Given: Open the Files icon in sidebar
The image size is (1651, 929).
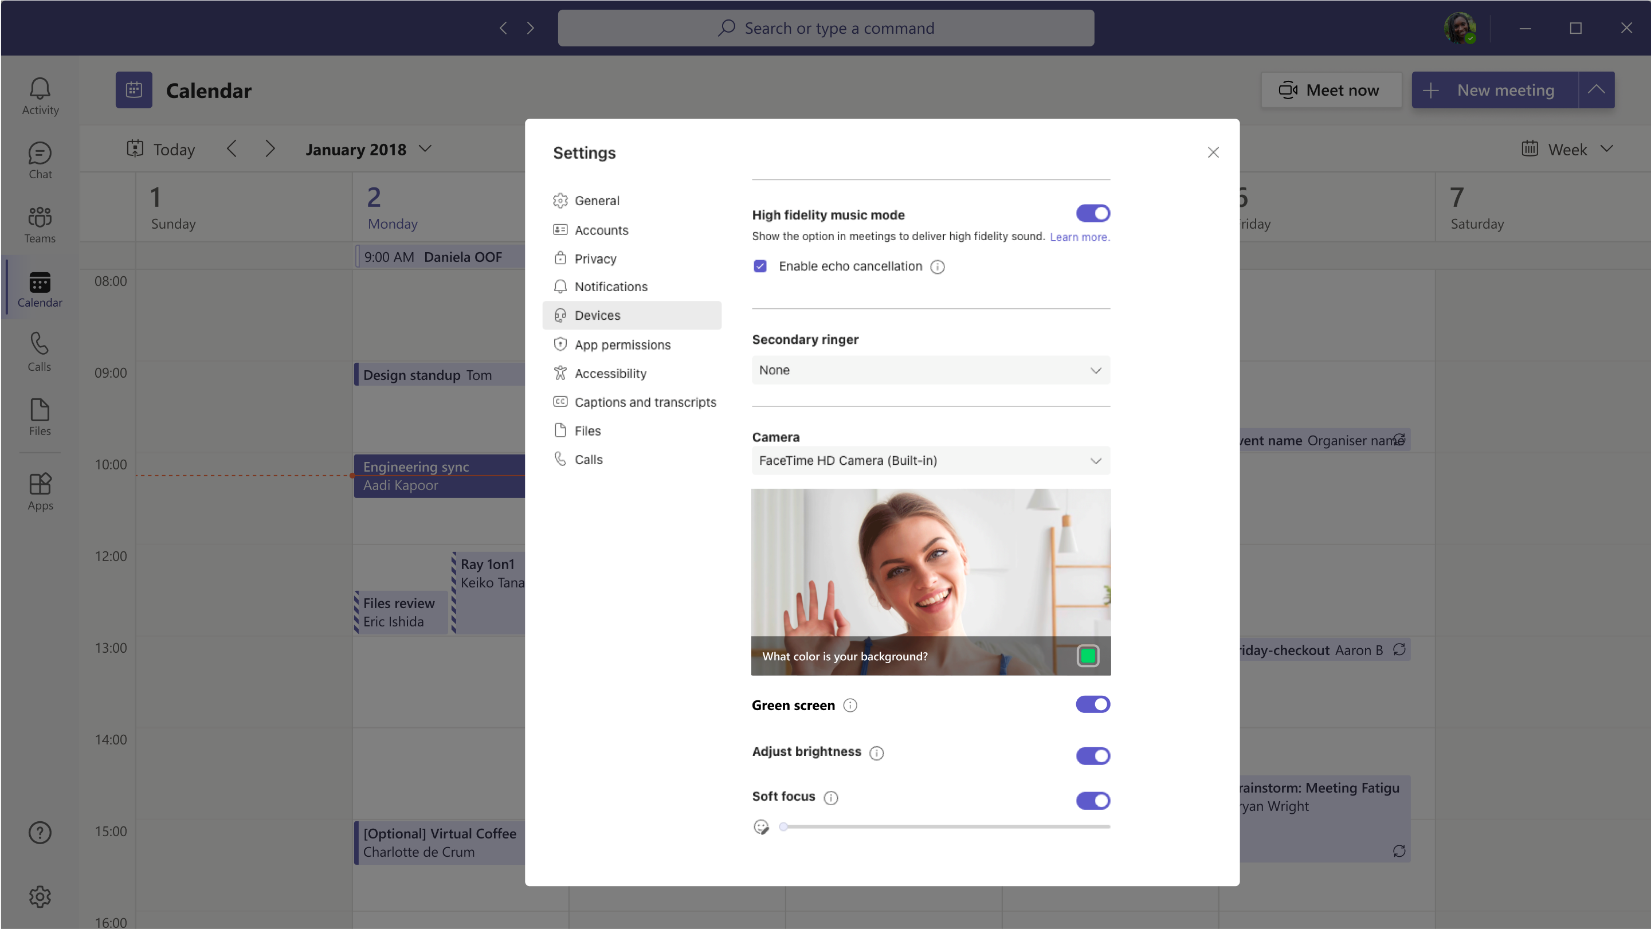Looking at the screenshot, I should point(39,415).
